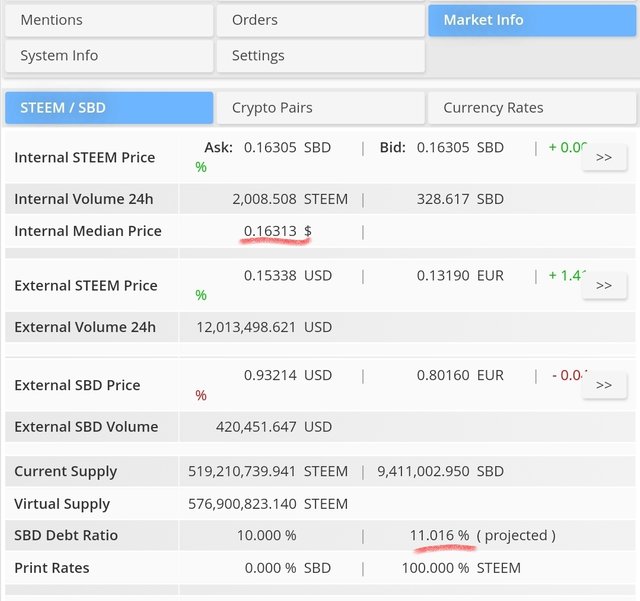Click SBD Debt Ratio 10.000 % value
Screen dimensions: 640x601
pyautogui.click(x=267, y=535)
